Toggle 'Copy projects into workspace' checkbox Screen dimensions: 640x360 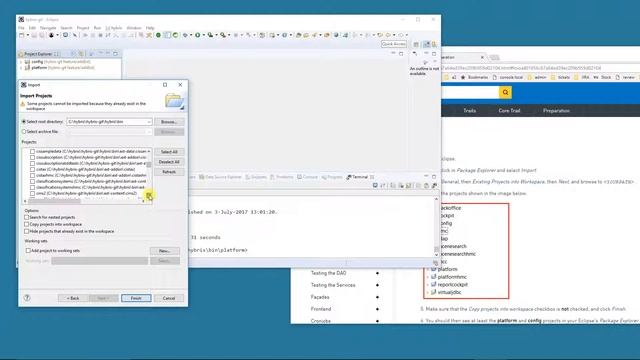[27, 224]
